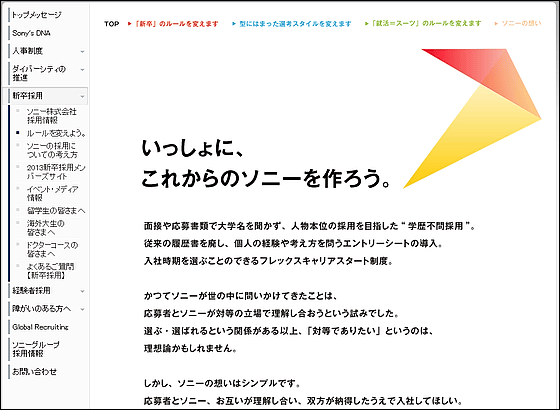This screenshot has height=410, width=560.
Task: Click the bullet beside ルールを変えよう。
Action: 18,132
